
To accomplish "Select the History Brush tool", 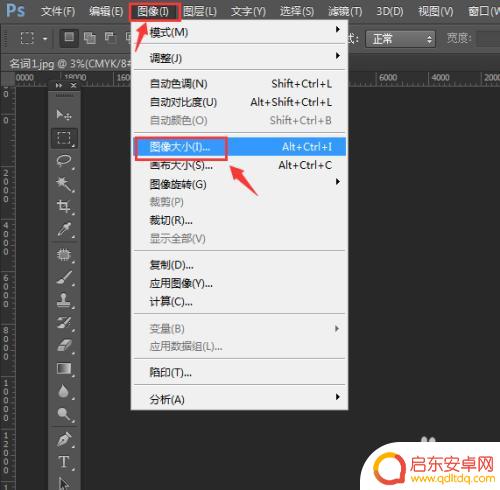I will click(64, 323).
